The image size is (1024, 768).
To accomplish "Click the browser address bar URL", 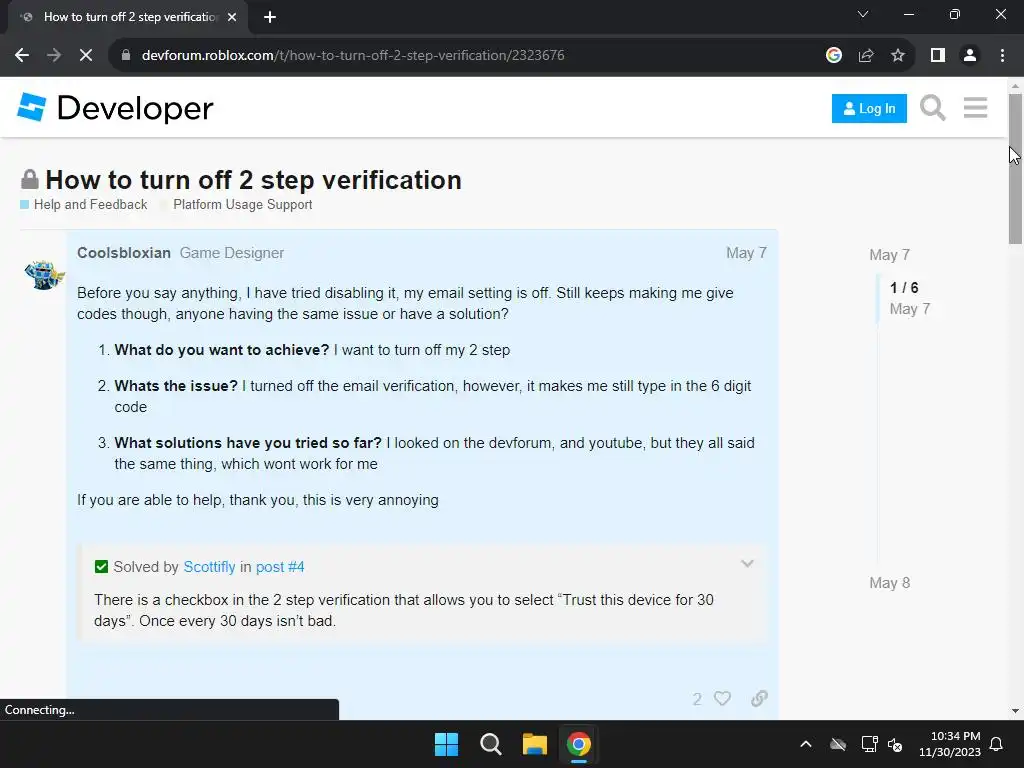I will 353,56.
